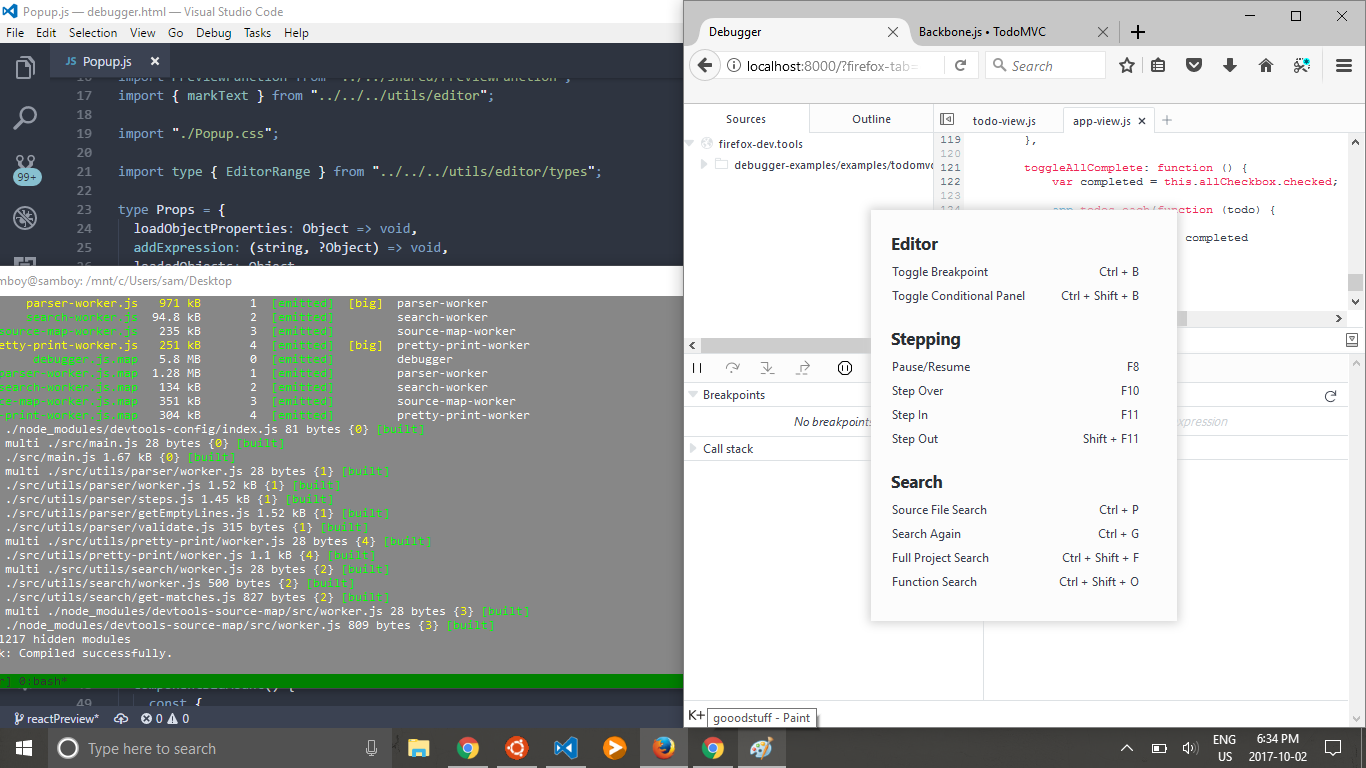Image resolution: width=1366 pixels, height=768 pixels.
Task: Show hidden tray icons chevron
Action: pos(1127,748)
